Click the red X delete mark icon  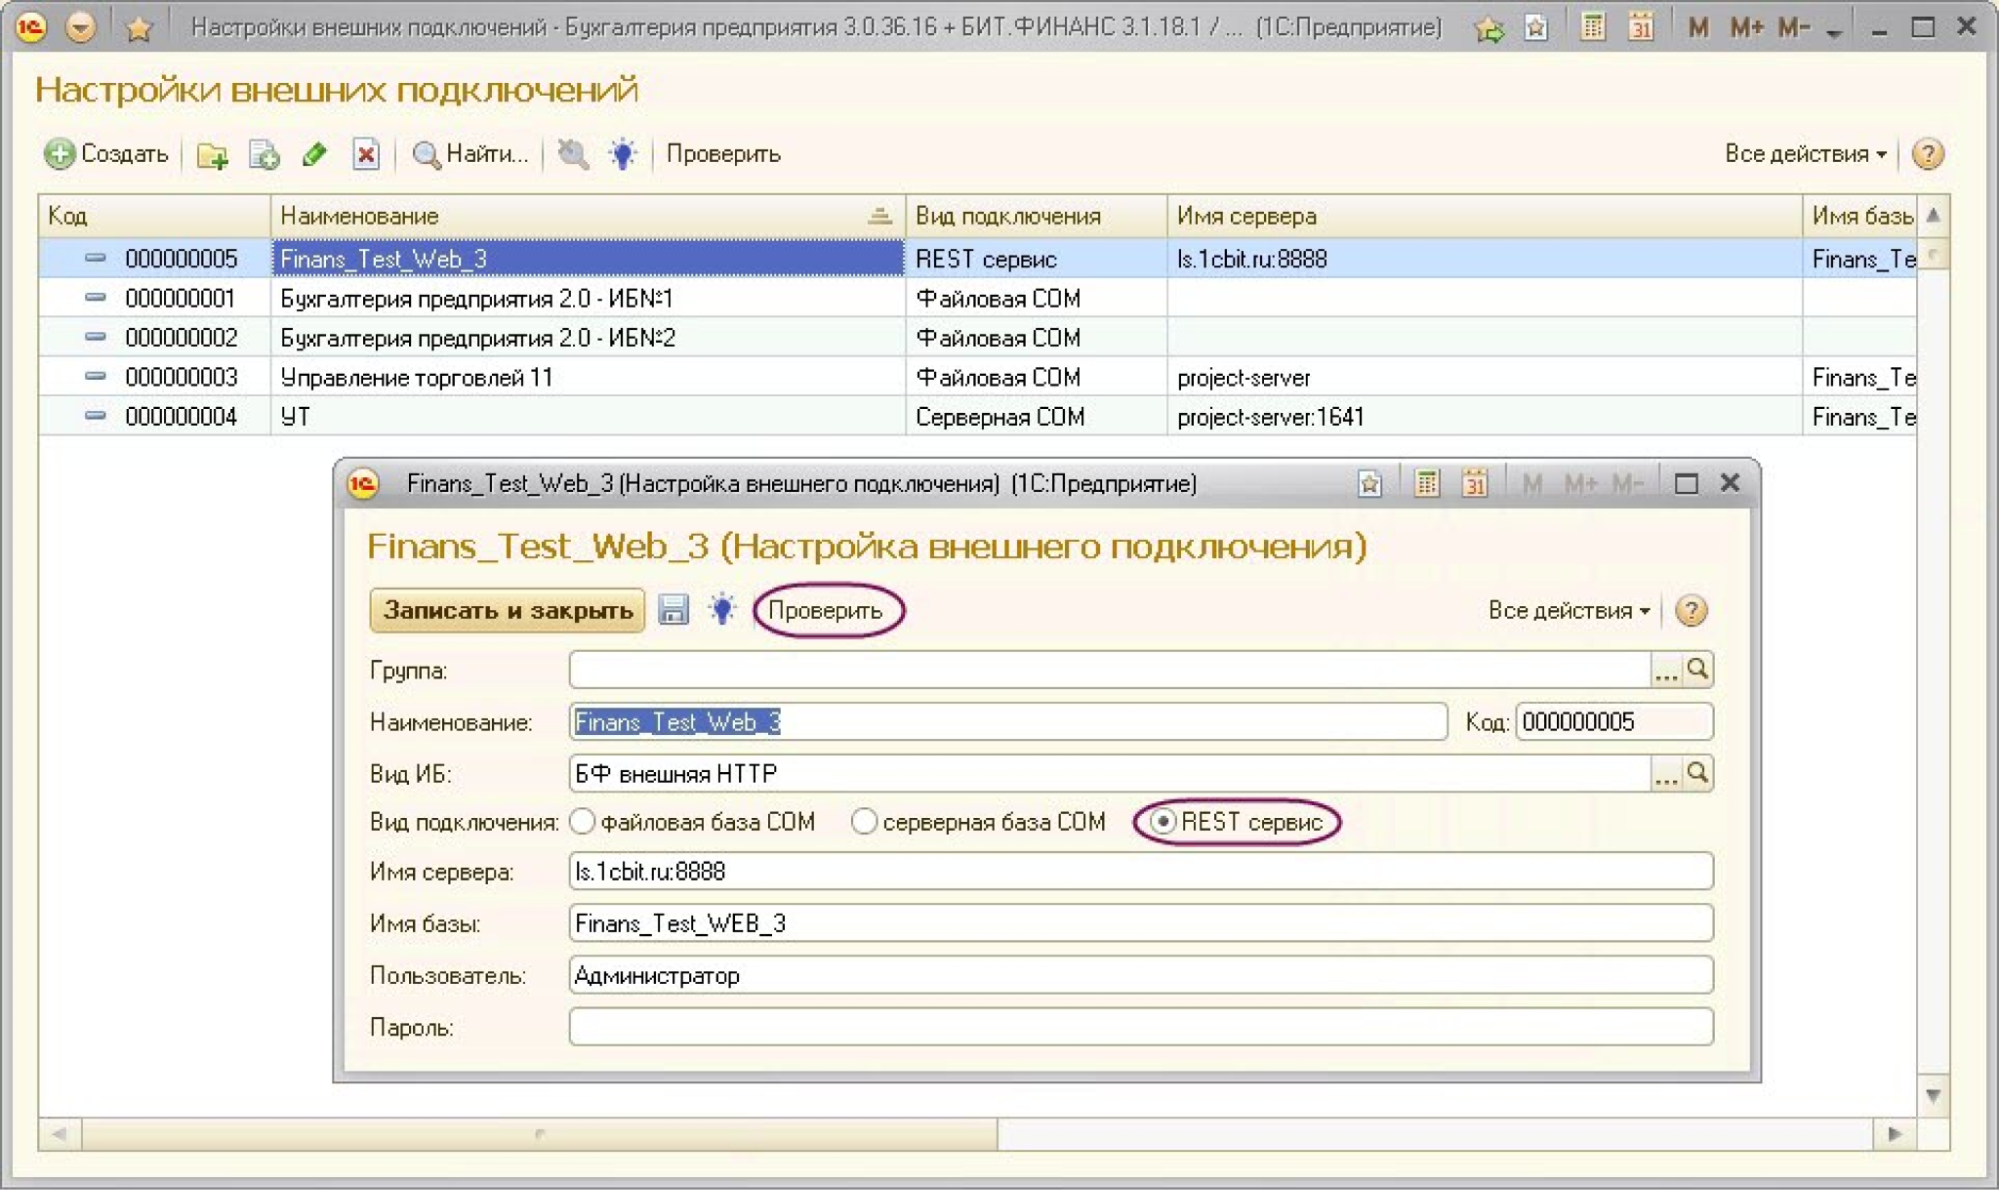[366, 154]
